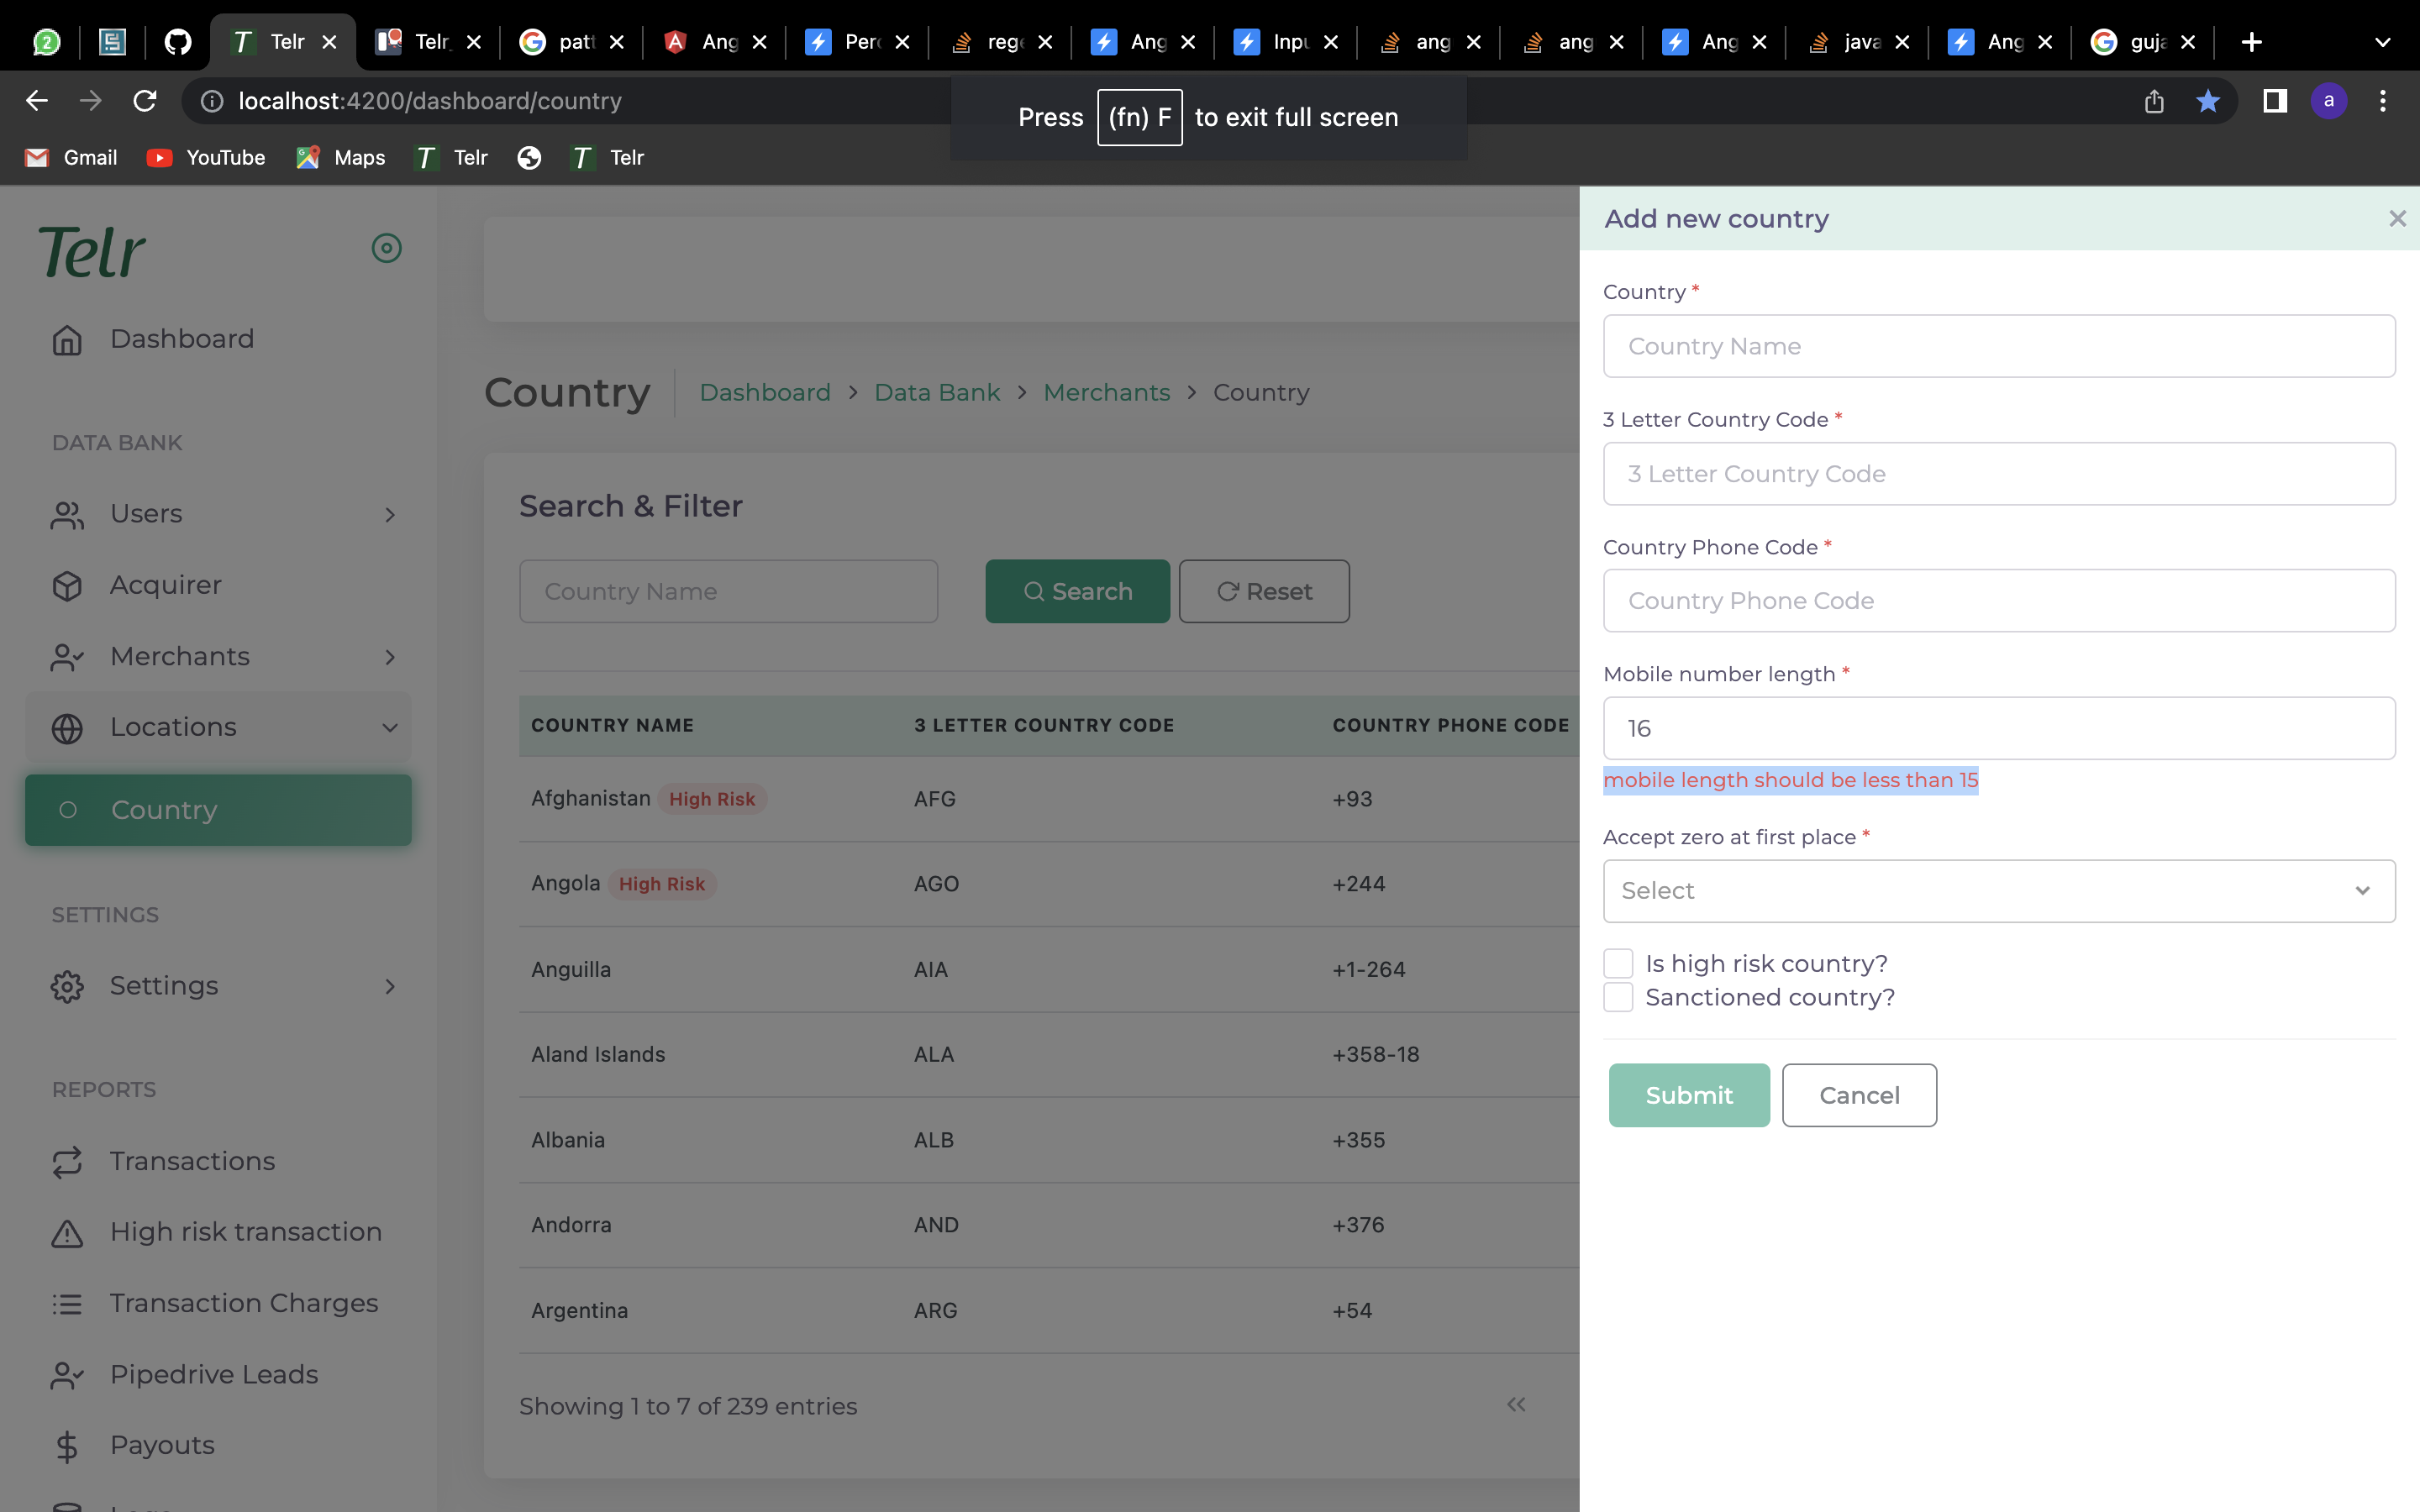The height and width of the screenshot is (1512, 2420).
Task: Click the Telr logo
Action: [x=92, y=252]
